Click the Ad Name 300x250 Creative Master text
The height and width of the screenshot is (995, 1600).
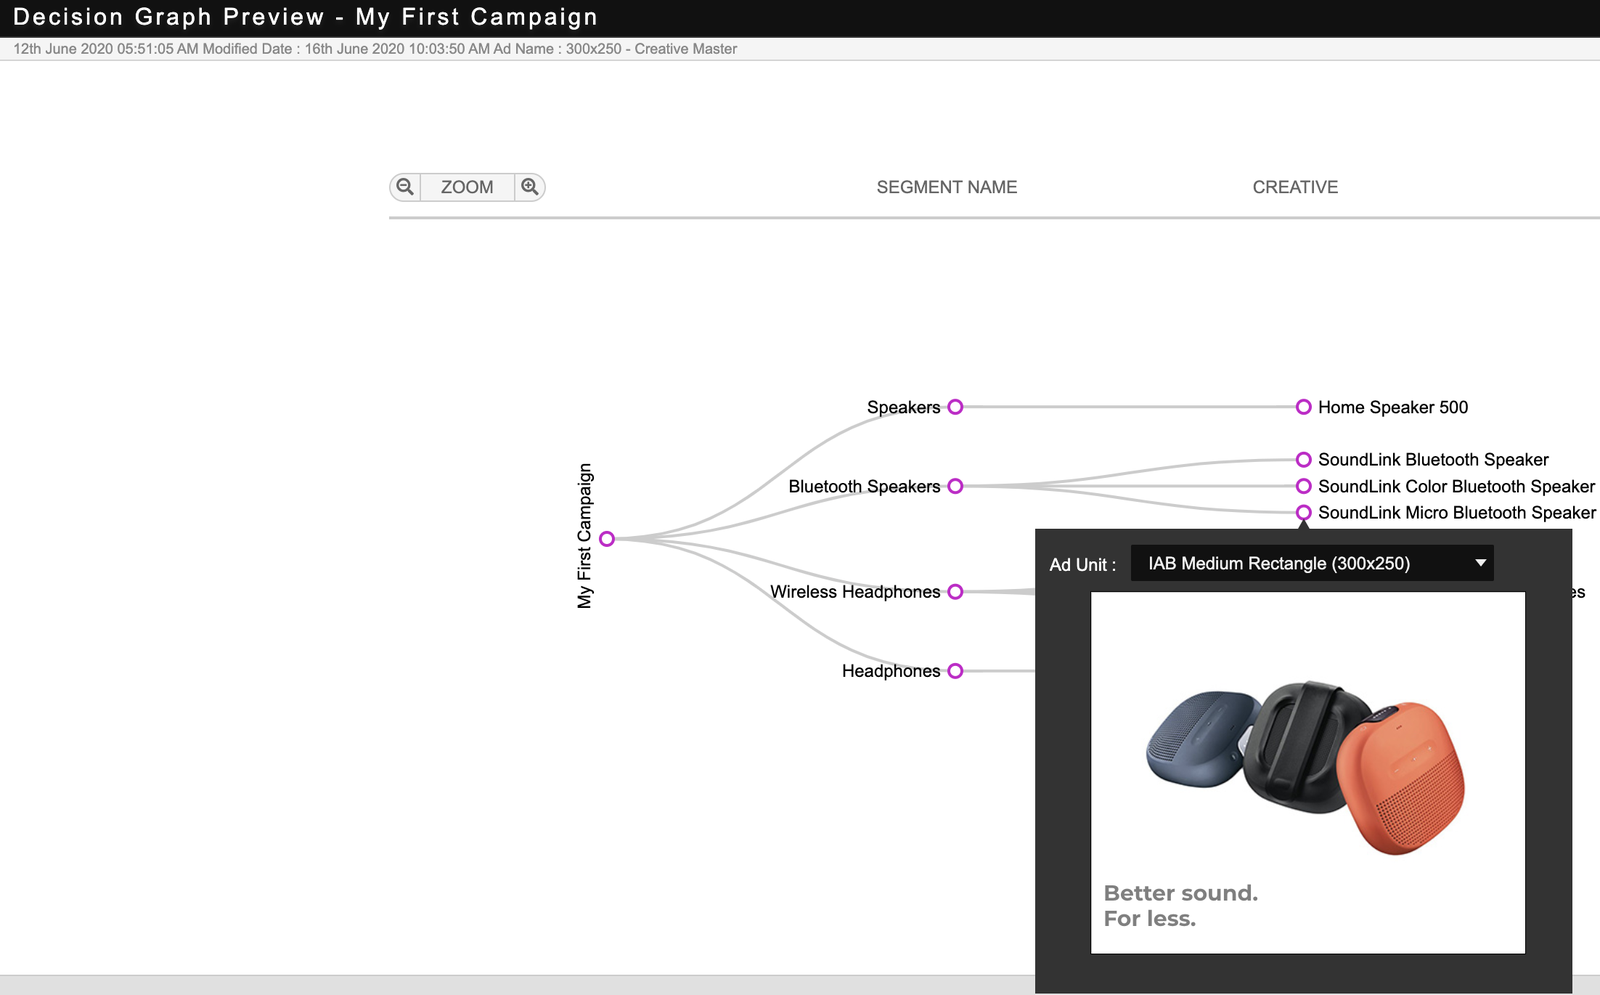[615, 49]
